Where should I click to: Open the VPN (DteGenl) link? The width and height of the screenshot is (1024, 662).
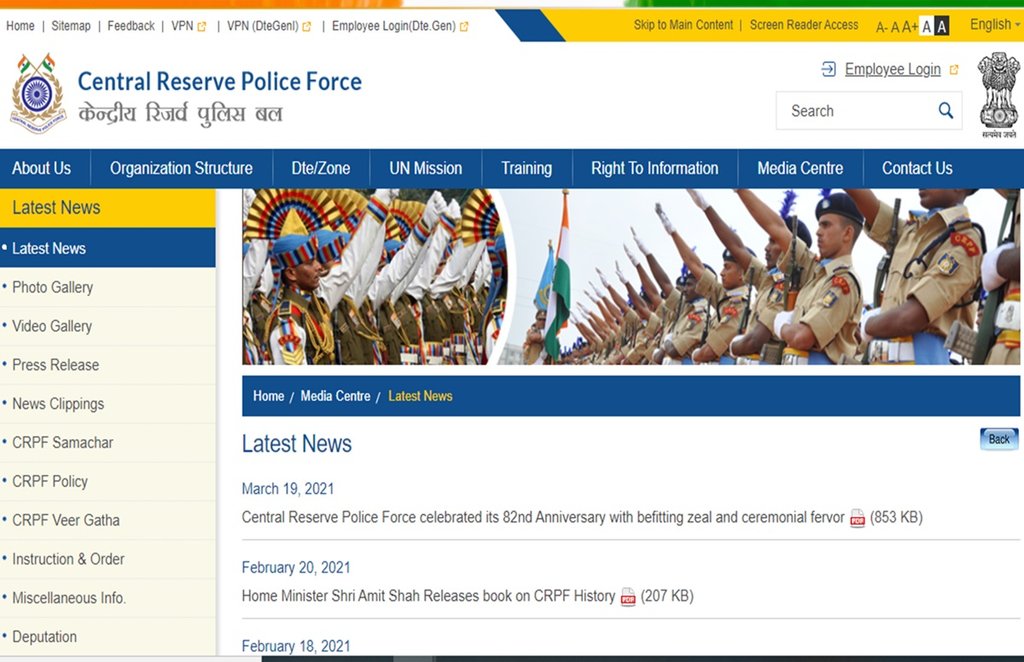point(263,26)
